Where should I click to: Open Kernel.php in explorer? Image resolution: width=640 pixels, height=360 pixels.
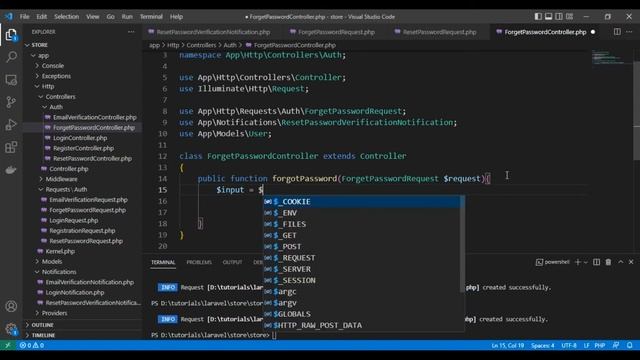(x=60, y=251)
